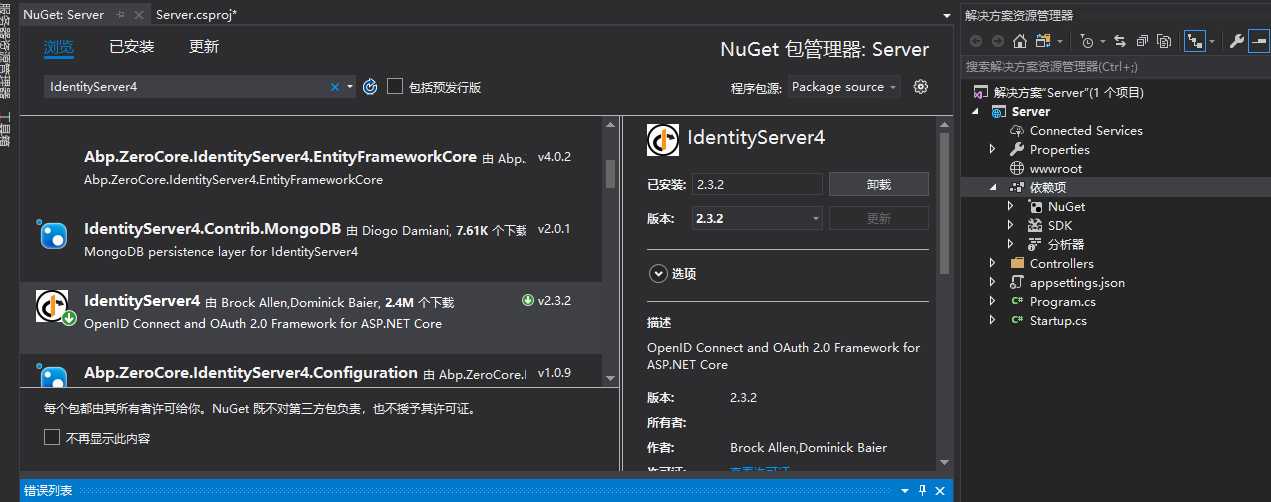Expand the Controllers folder
Image resolution: width=1271 pixels, height=502 pixels.
[992, 263]
